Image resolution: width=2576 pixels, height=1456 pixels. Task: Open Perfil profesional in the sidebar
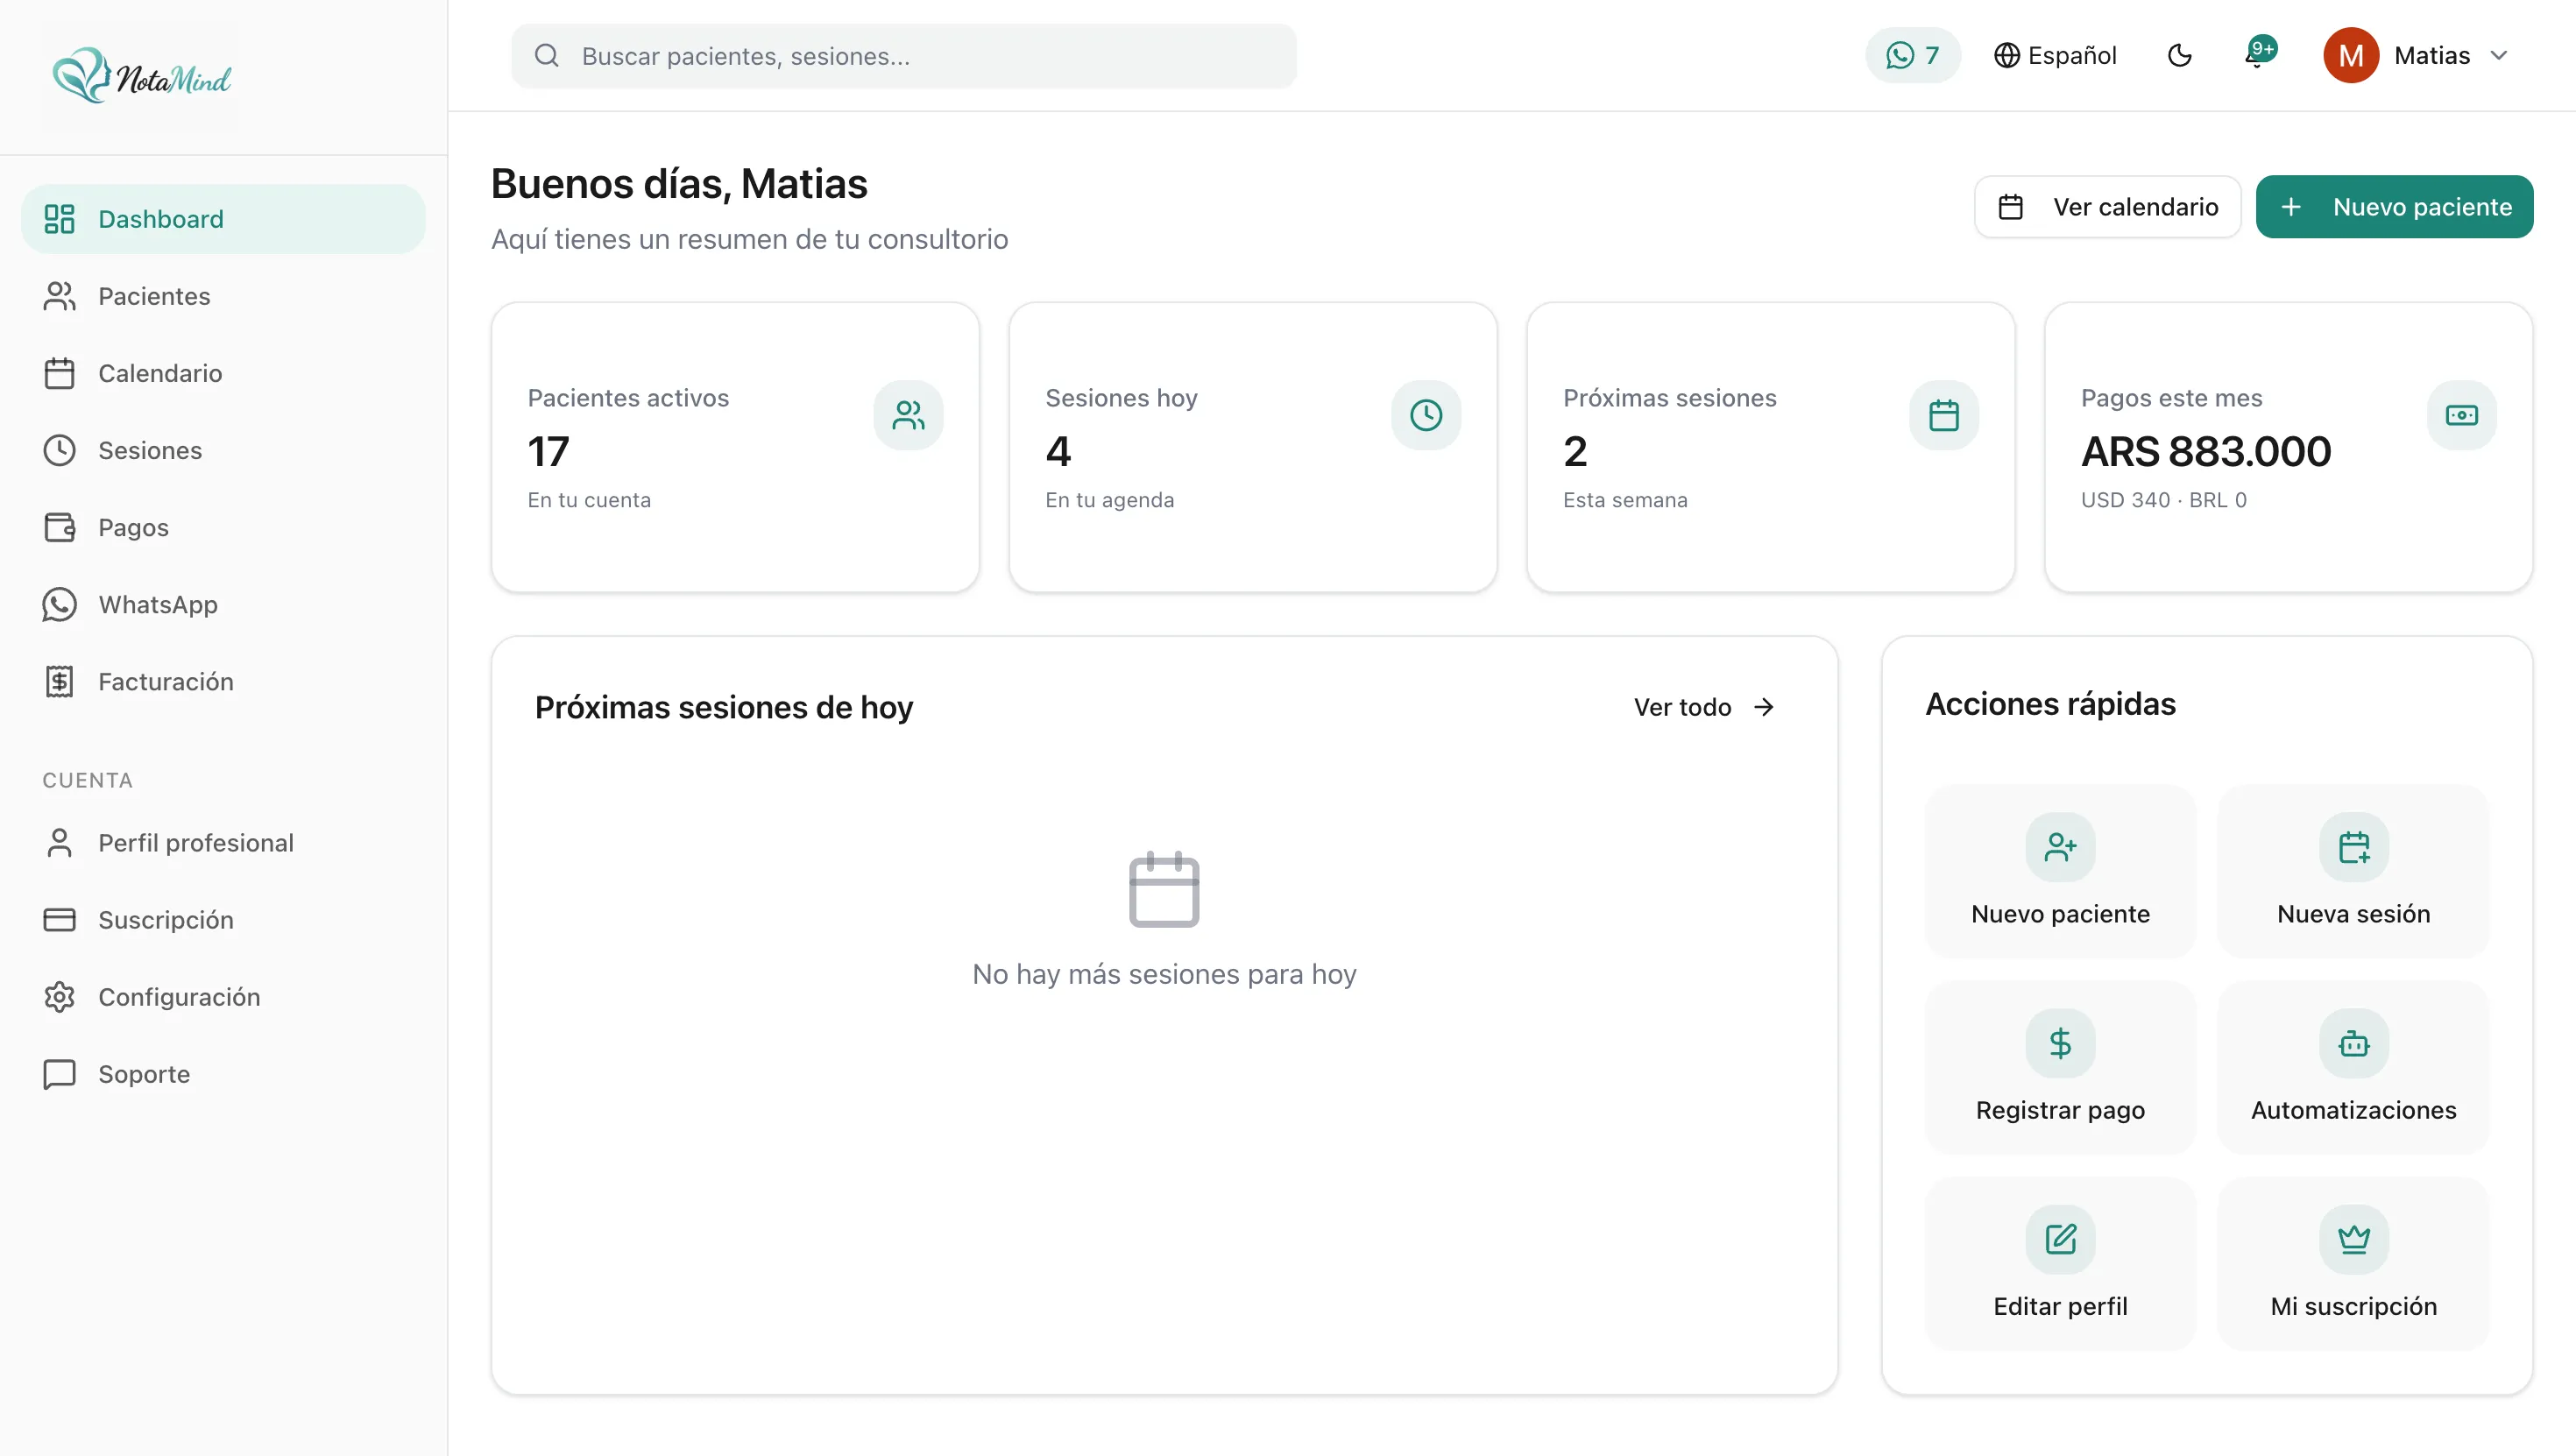tap(223, 843)
